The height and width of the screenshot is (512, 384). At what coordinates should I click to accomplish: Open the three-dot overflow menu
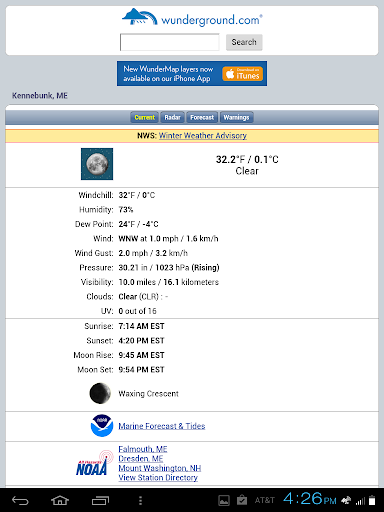click(x=140, y=500)
